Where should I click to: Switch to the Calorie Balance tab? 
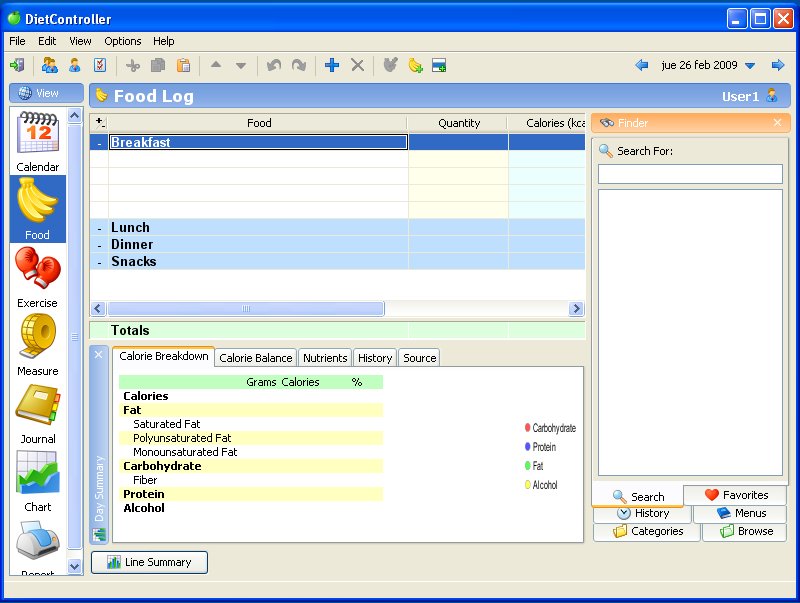tap(256, 358)
